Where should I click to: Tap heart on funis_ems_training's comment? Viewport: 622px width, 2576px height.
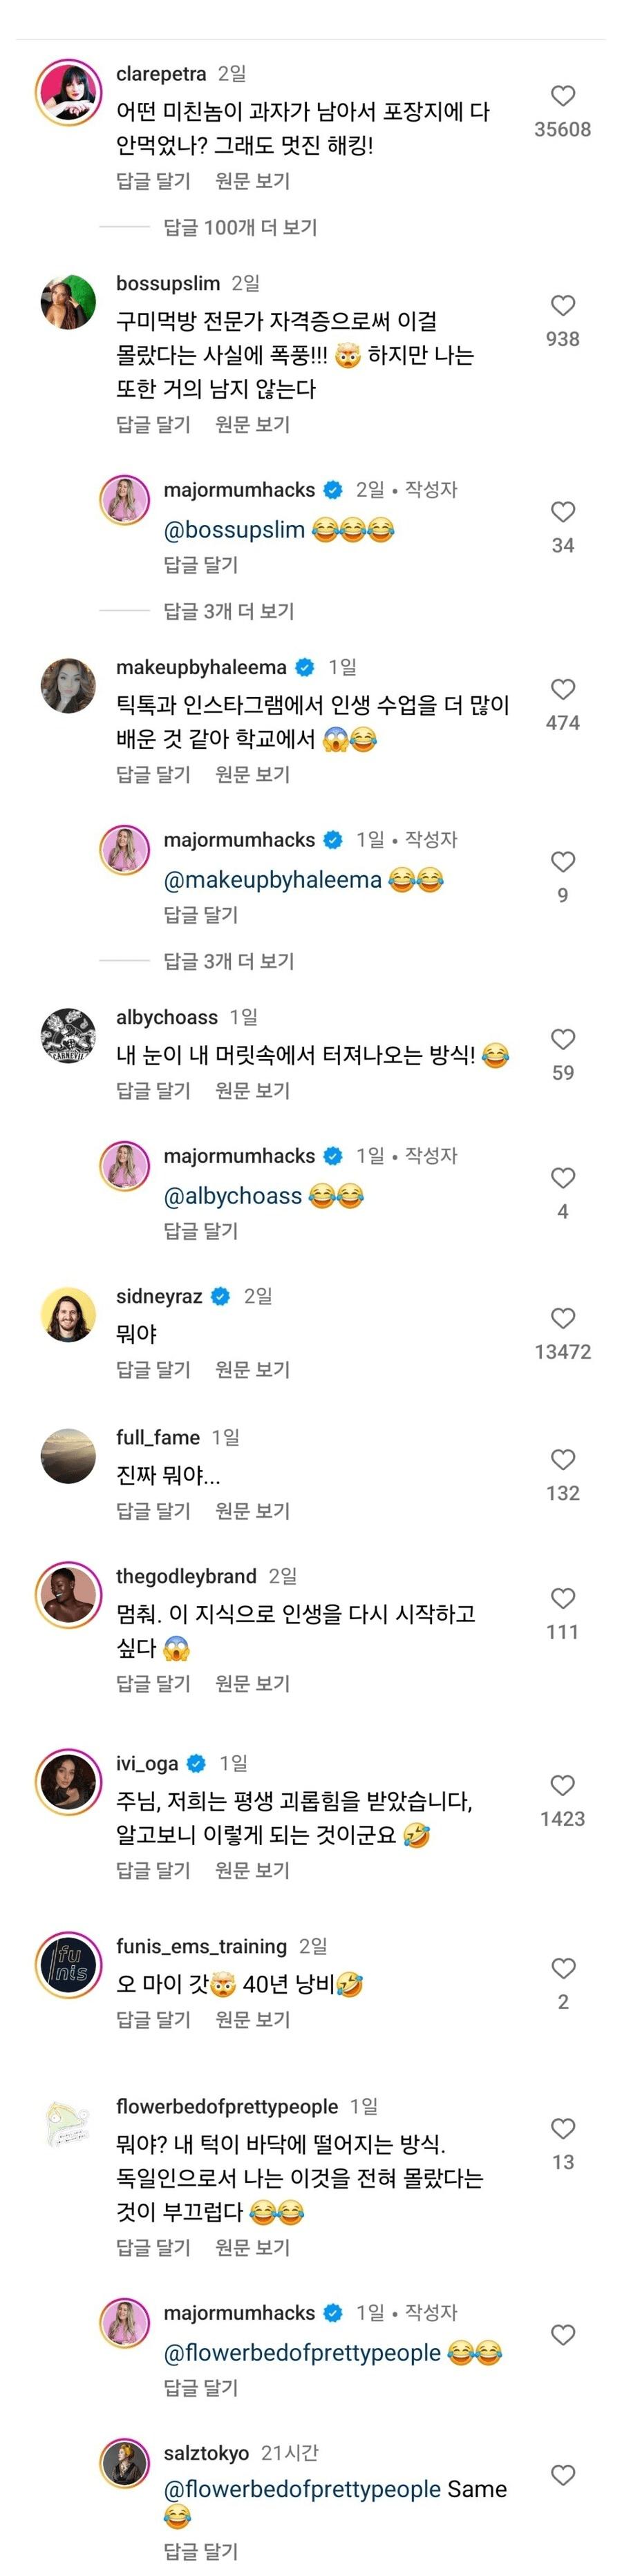tap(563, 1968)
